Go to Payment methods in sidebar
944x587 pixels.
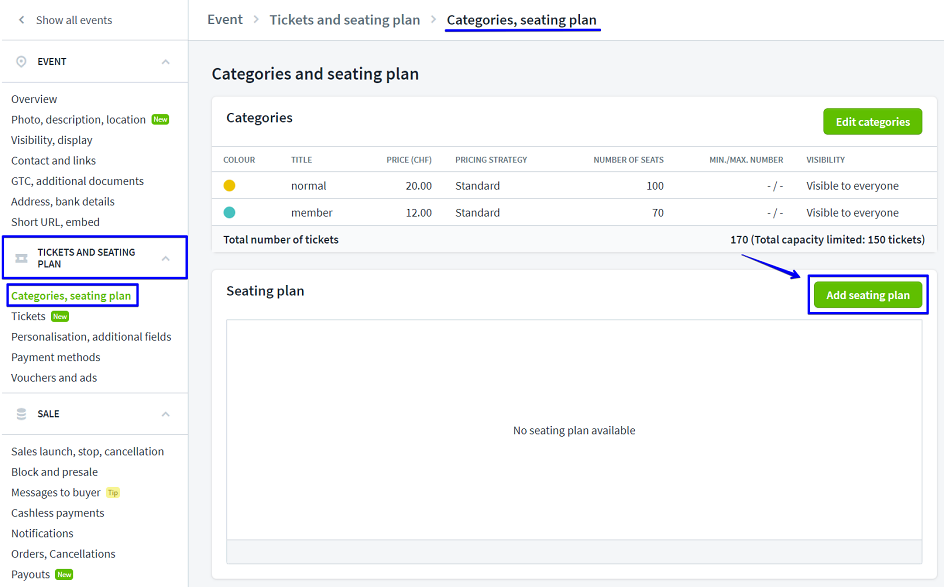coord(56,357)
